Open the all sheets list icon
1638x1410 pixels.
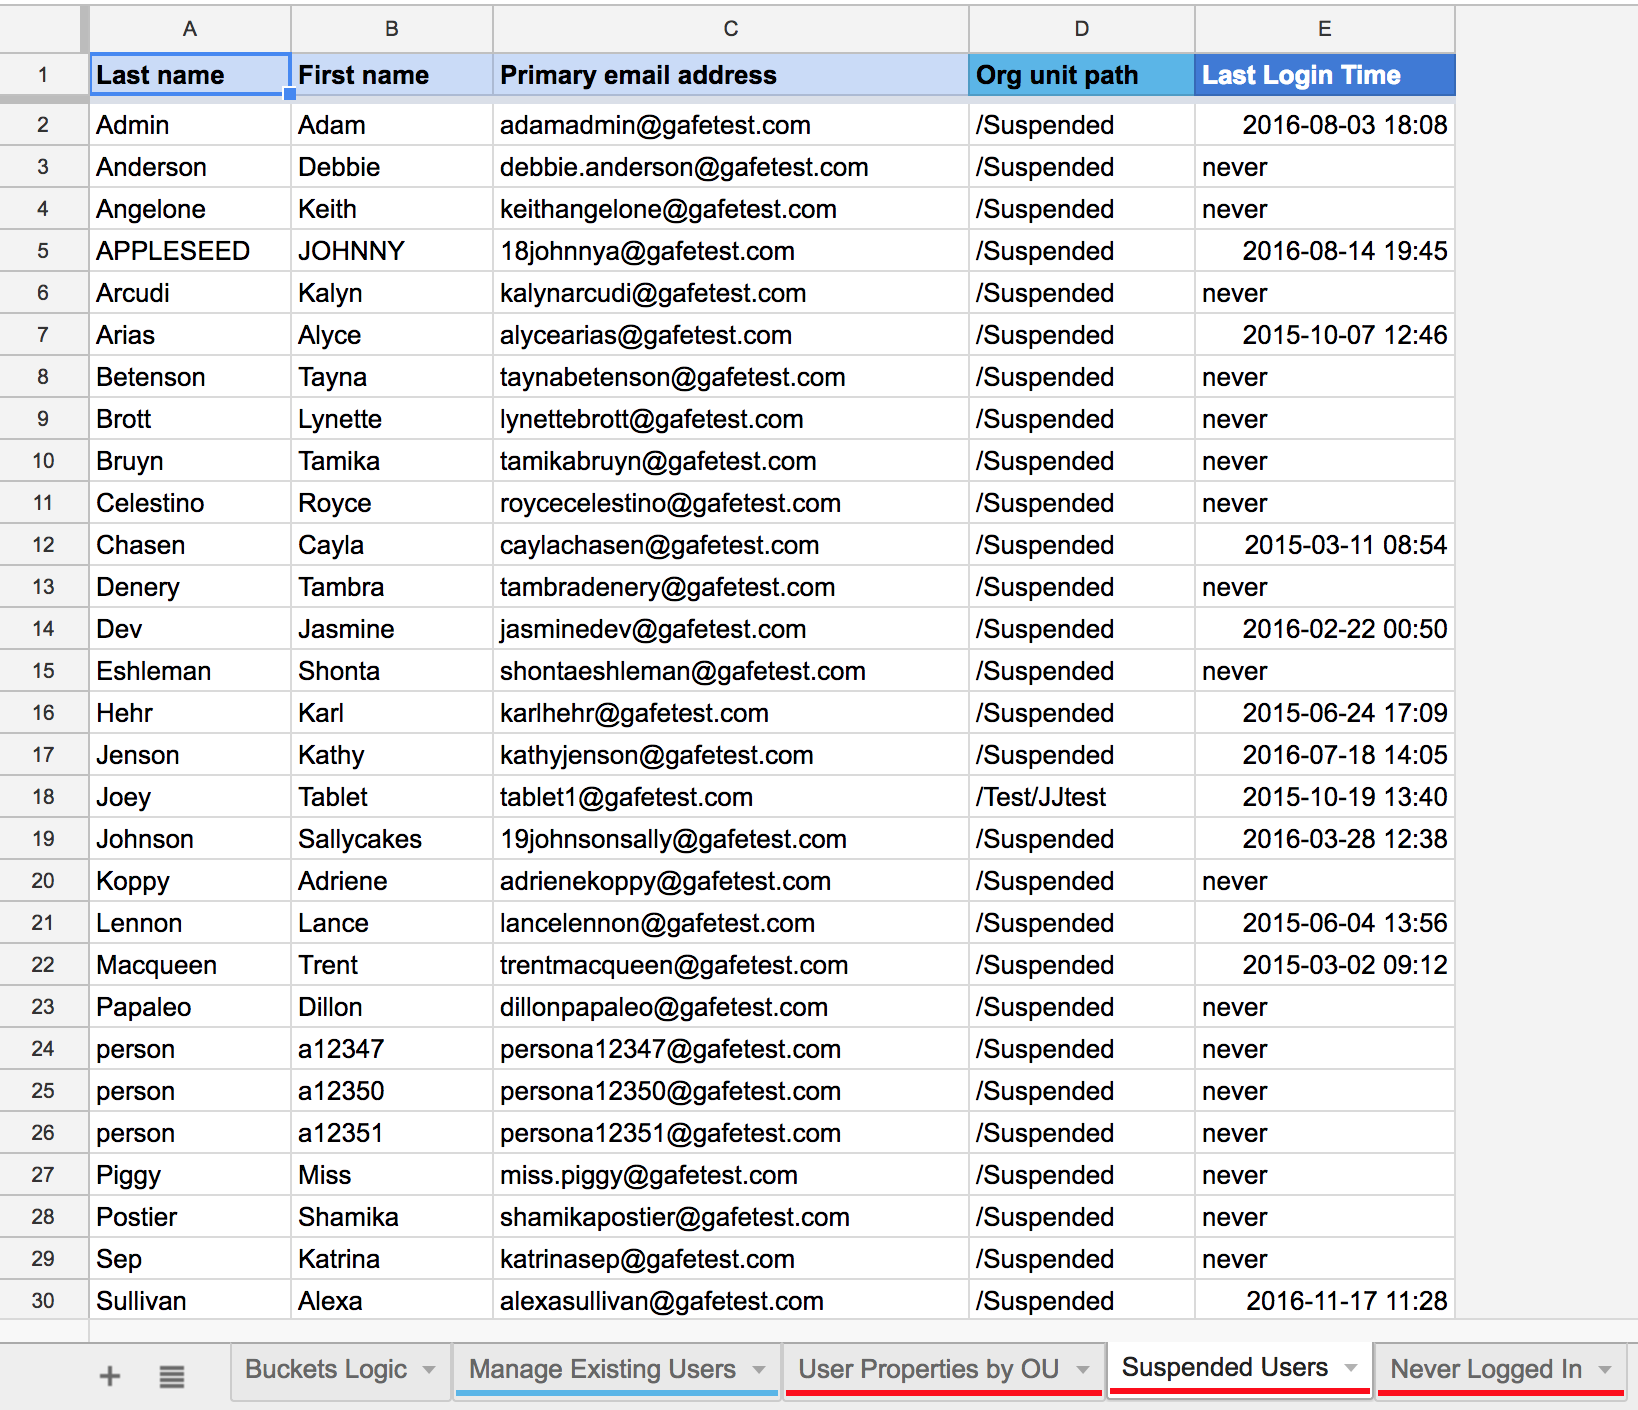[x=172, y=1376]
